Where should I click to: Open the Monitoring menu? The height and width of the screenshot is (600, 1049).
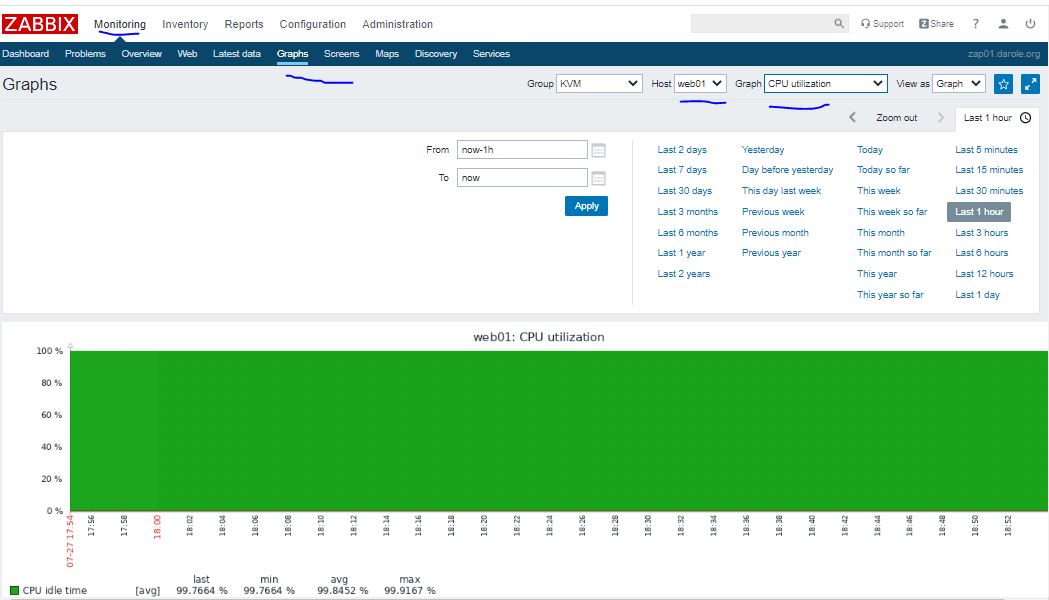[120, 24]
